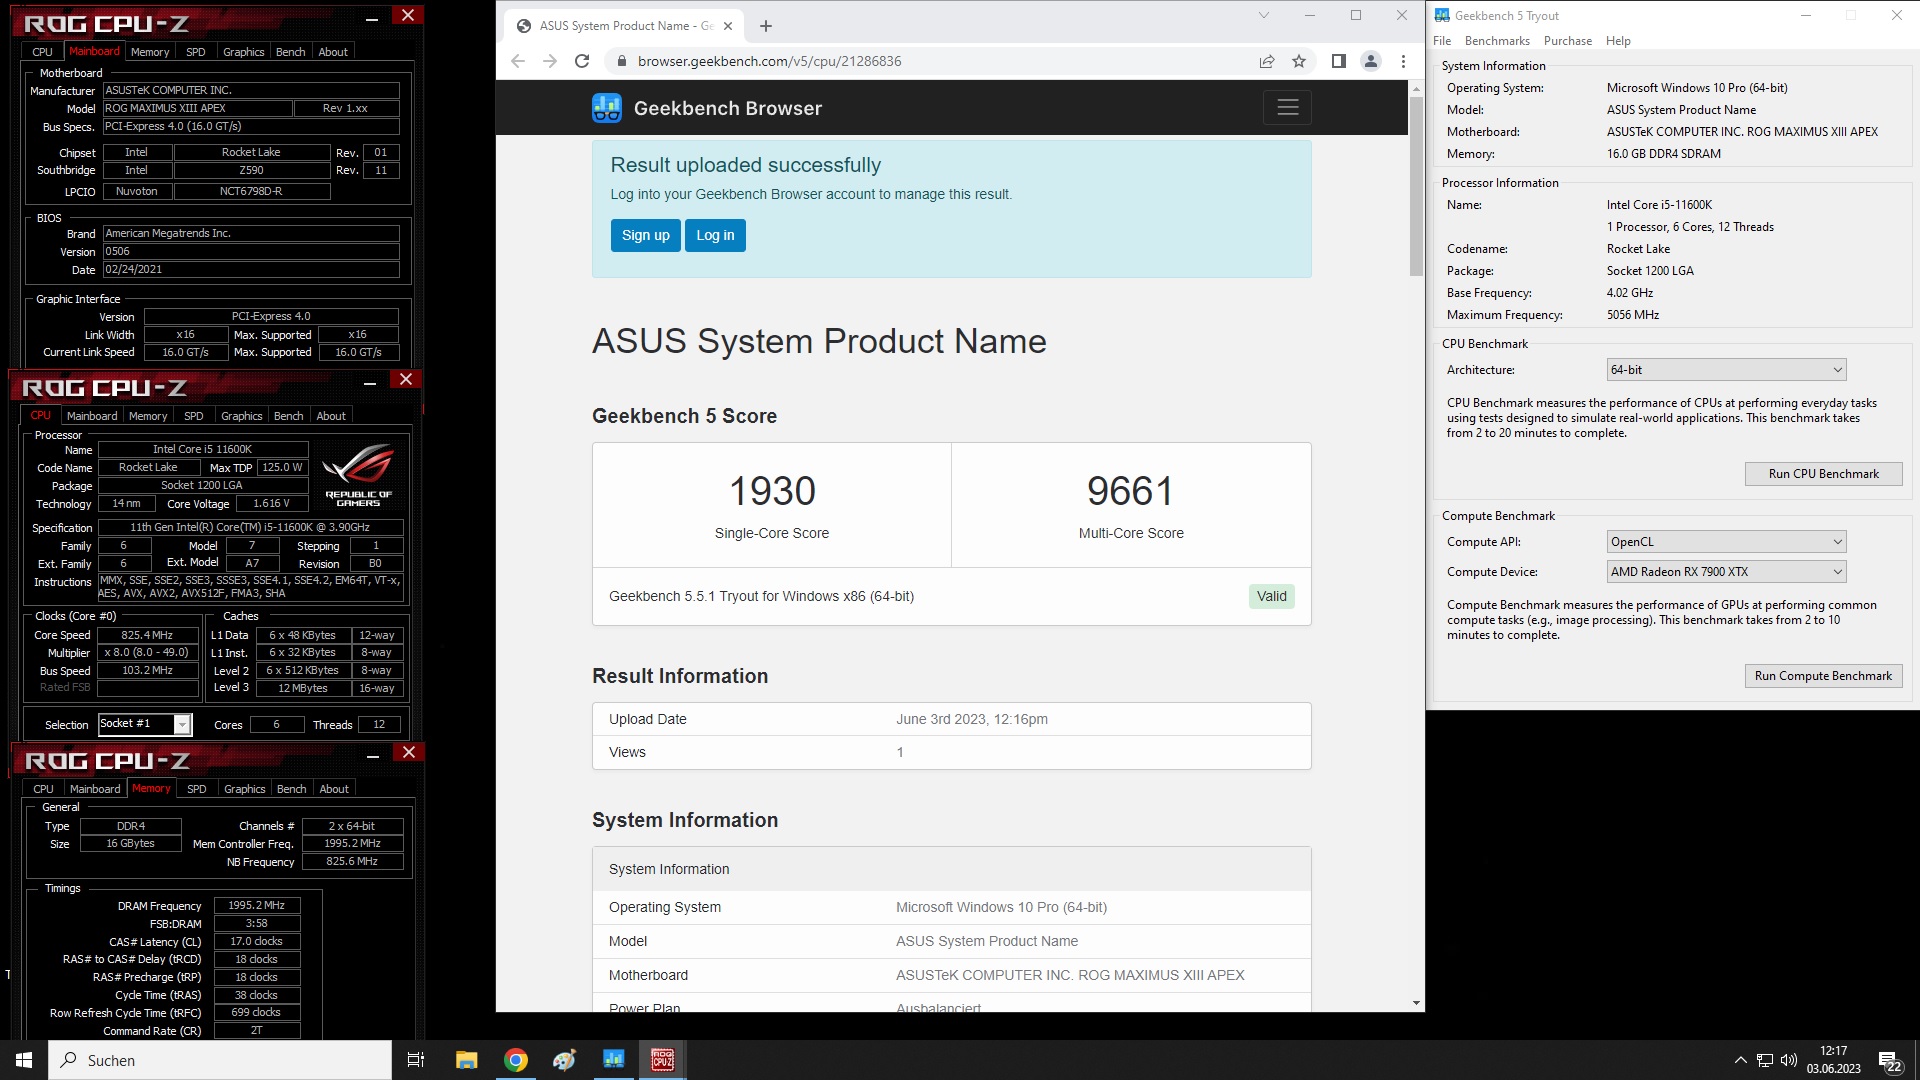1920x1080 pixels.
Task: Click the Core Voltage 1.616 V field
Action: (270, 504)
